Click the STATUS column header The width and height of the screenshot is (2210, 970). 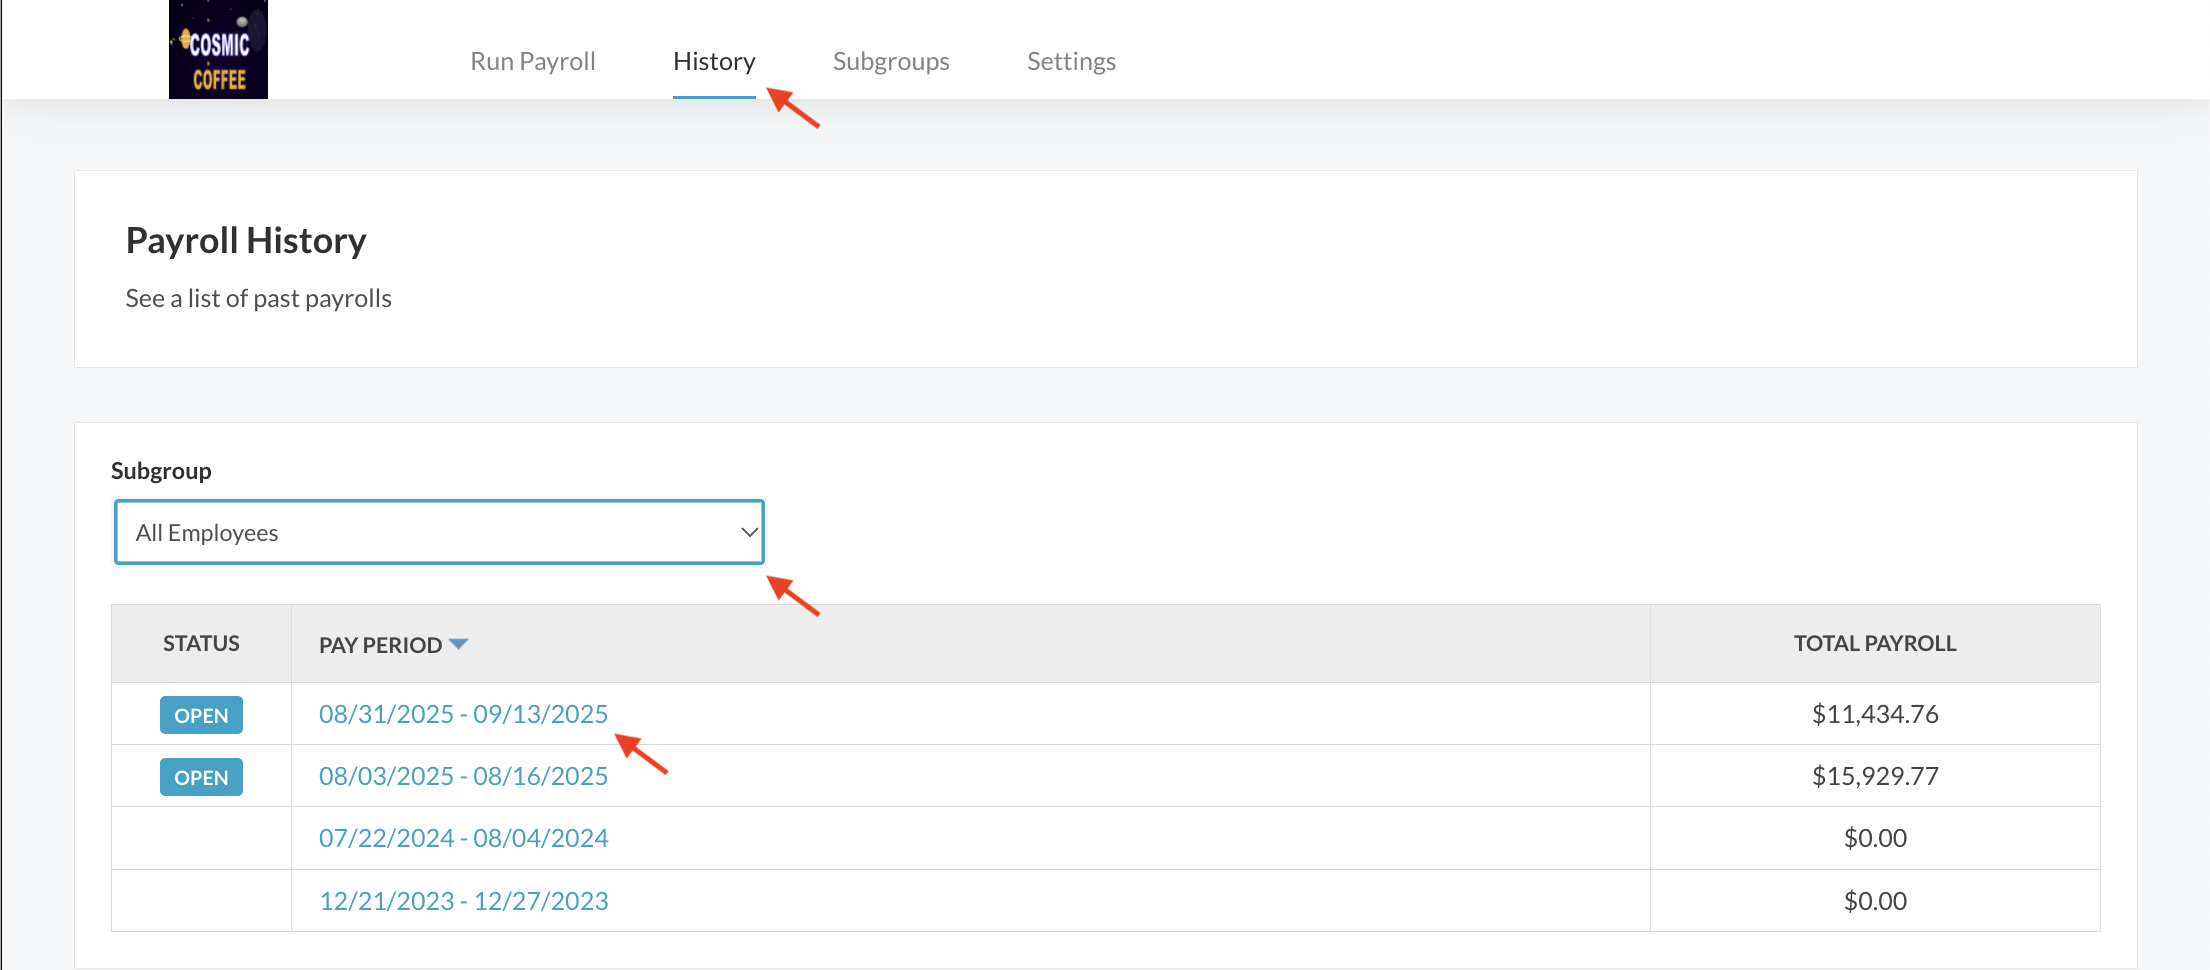click(201, 643)
